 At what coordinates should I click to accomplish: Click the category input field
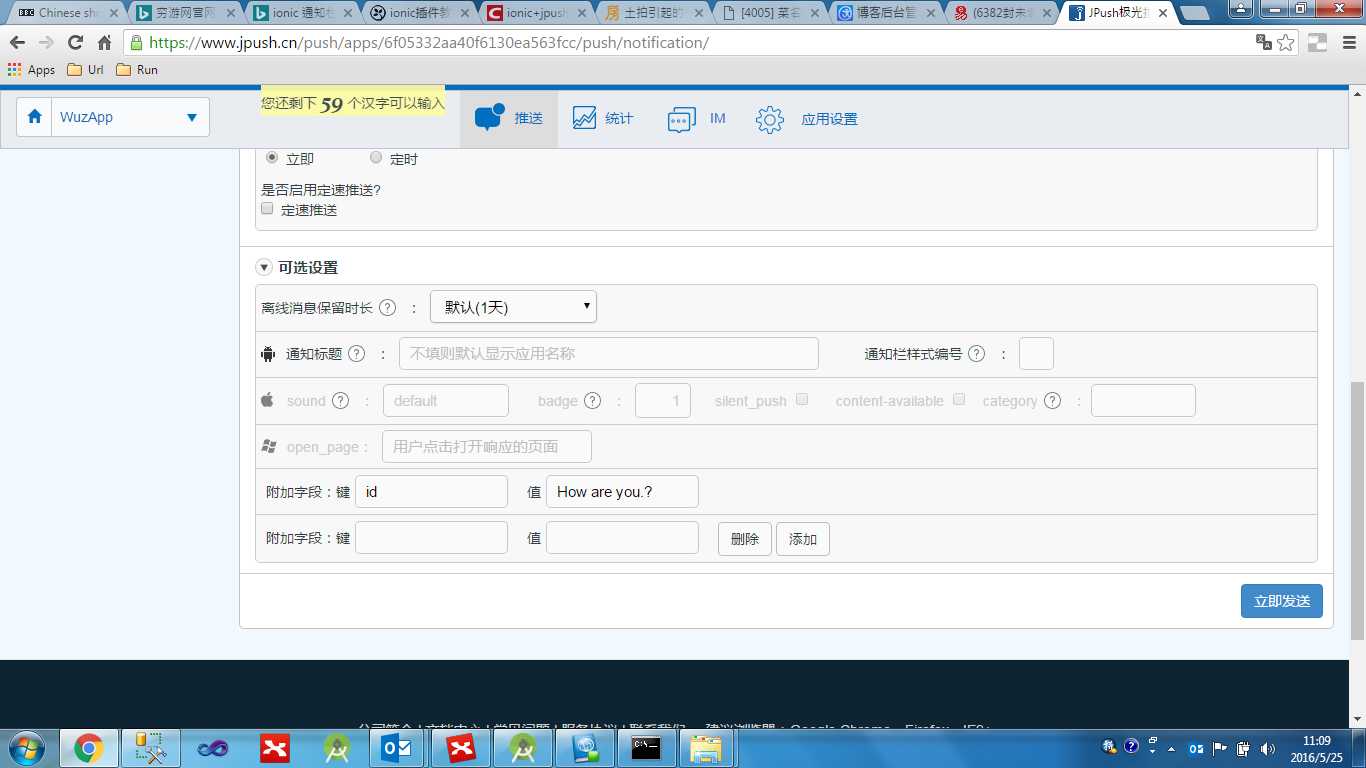coord(1143,400)
